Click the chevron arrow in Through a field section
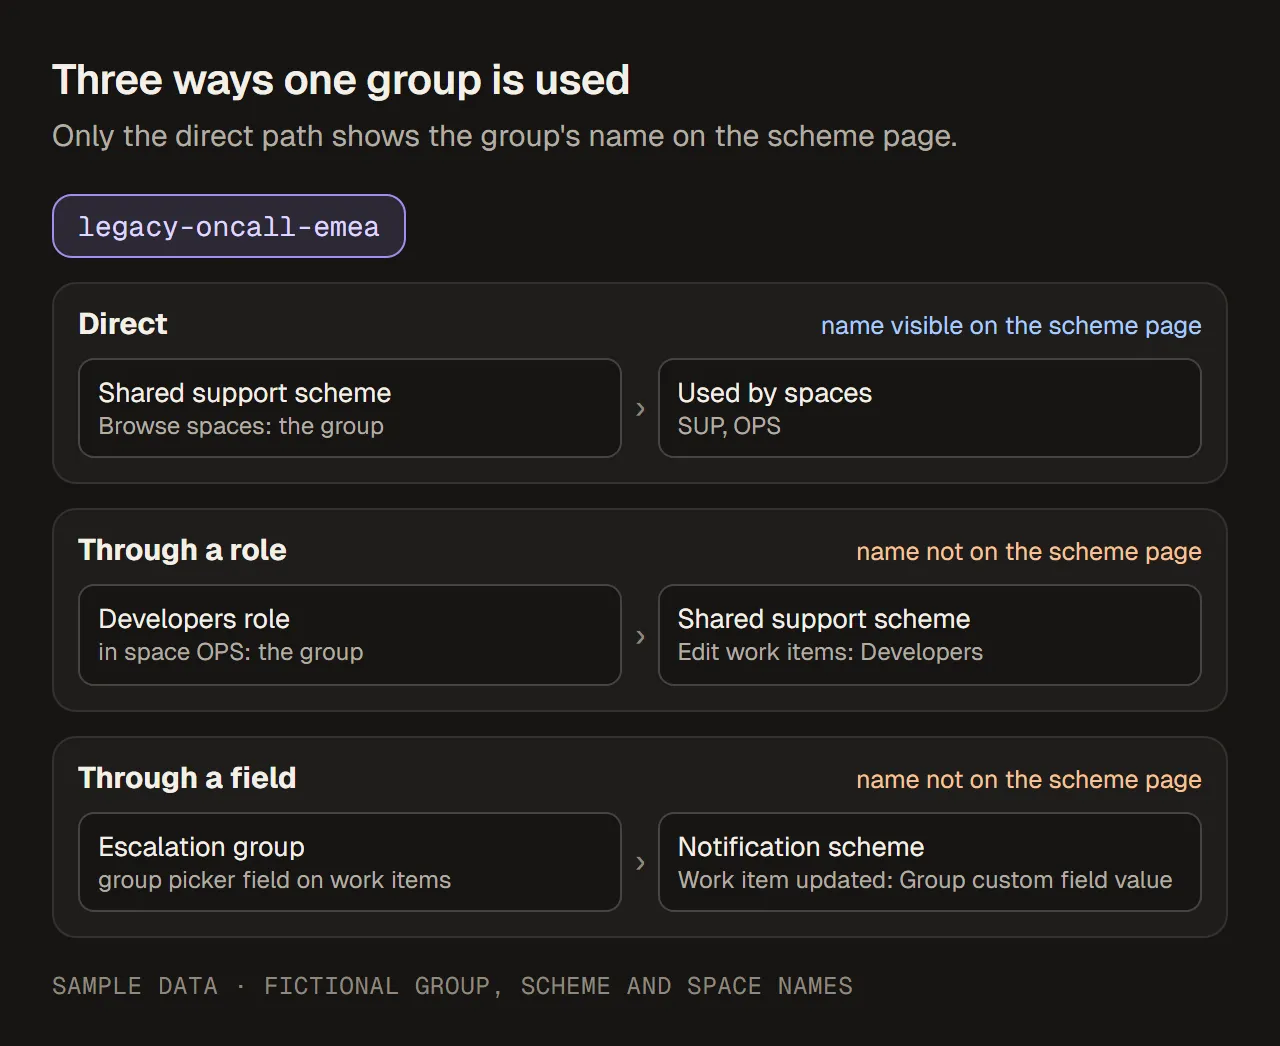The height and width of the screenshot is (1046, 1280). pos(640,863)
